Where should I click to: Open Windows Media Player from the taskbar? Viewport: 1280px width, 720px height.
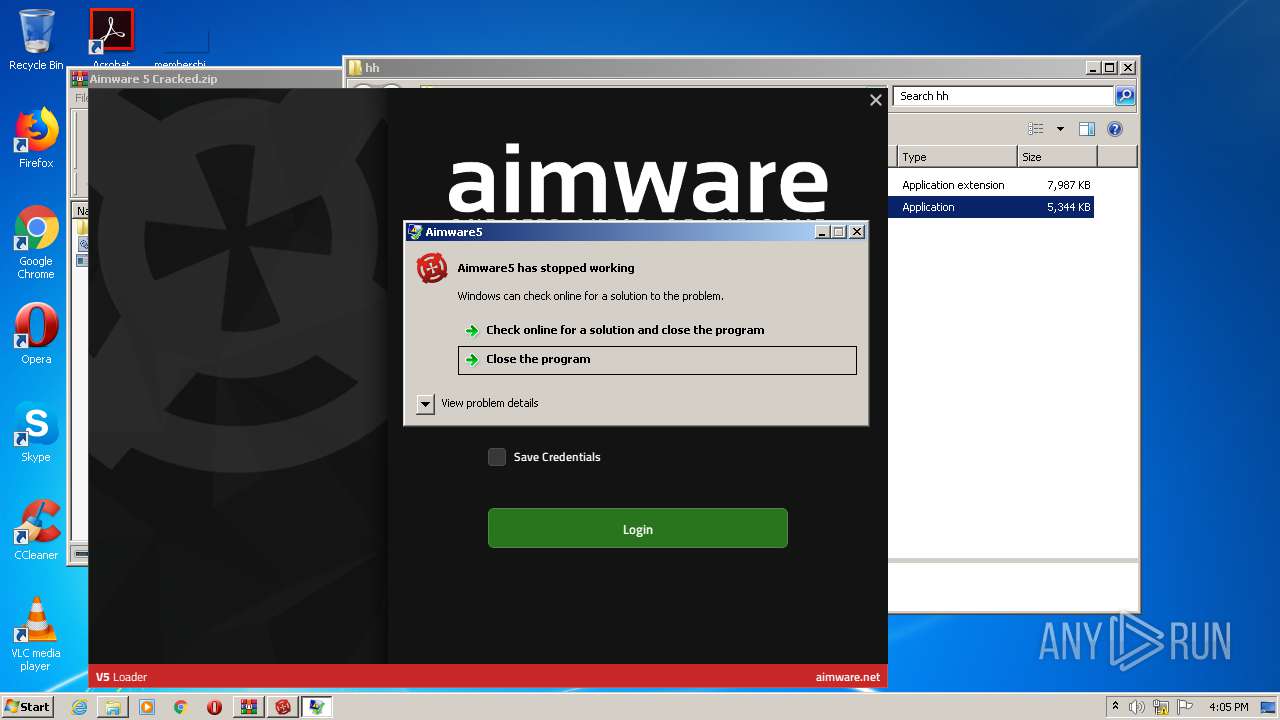pos(147,707)
